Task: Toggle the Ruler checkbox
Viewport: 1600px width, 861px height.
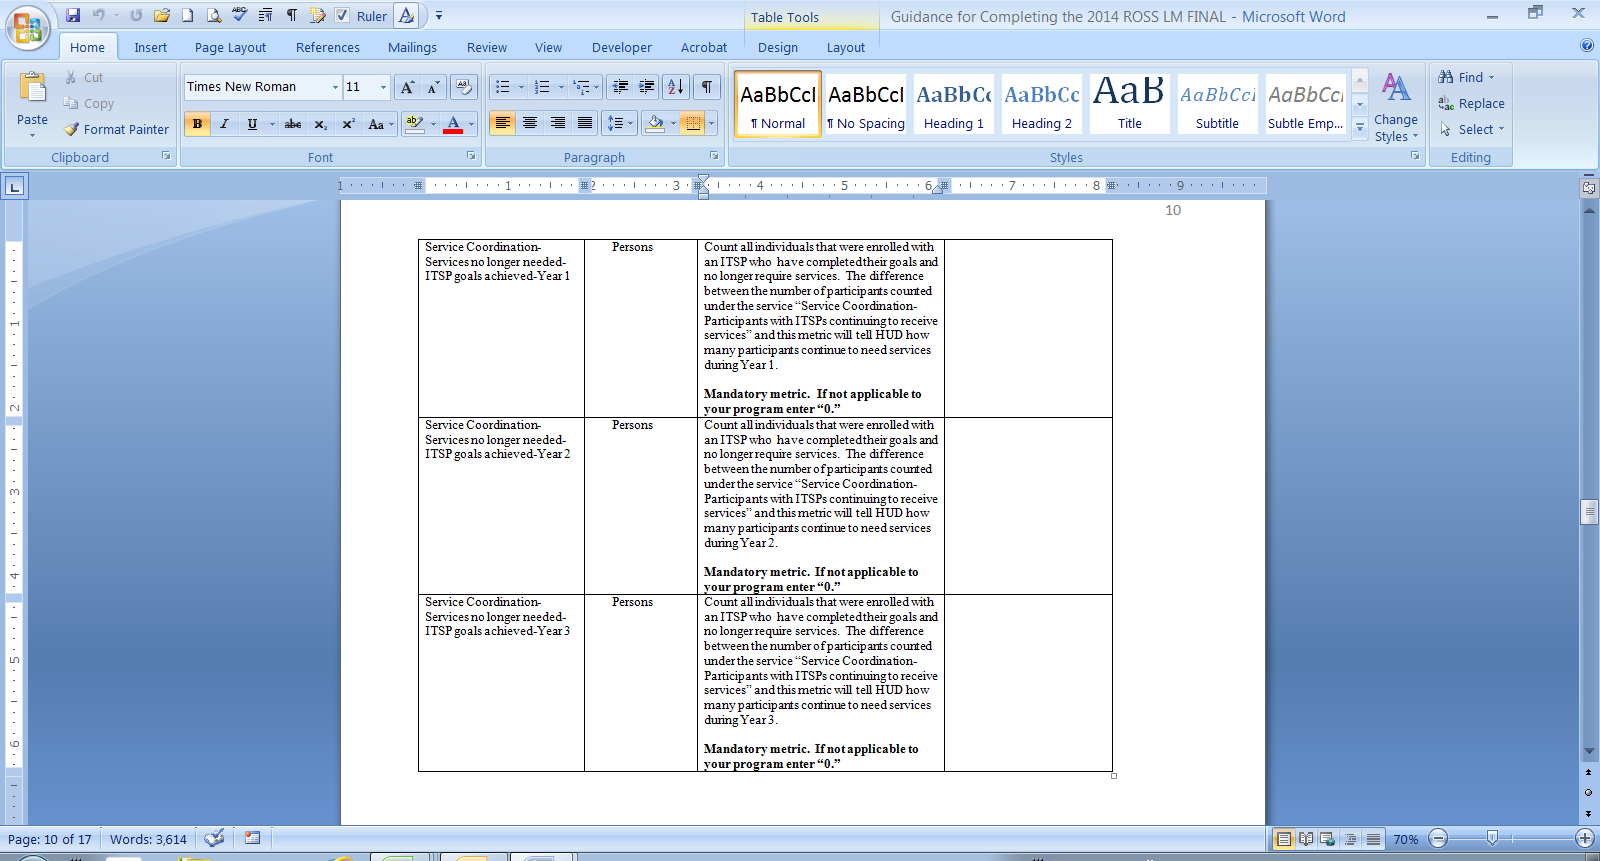Action: 342,15
